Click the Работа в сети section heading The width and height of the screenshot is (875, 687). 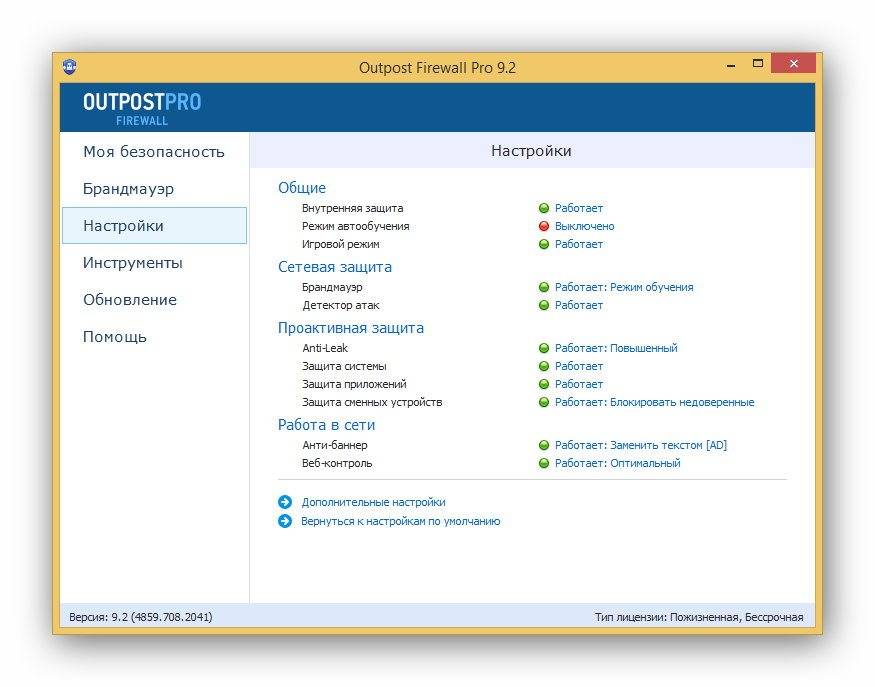(326, 425)
